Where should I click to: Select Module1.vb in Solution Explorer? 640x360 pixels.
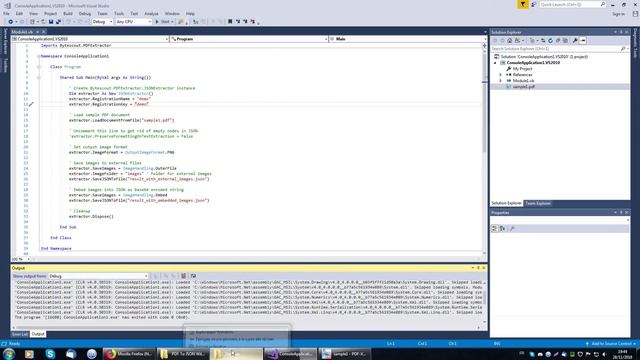(523, 81)
